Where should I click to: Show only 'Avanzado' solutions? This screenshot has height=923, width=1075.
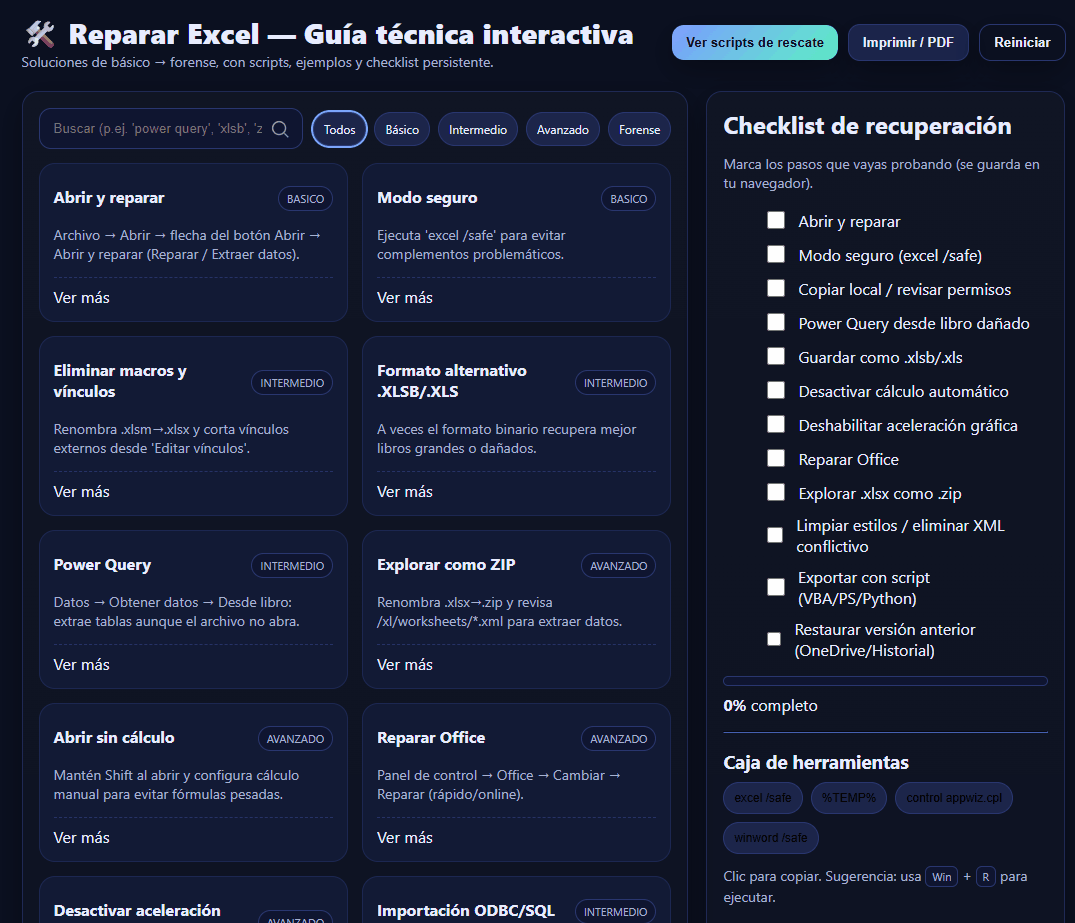point(563,130)
